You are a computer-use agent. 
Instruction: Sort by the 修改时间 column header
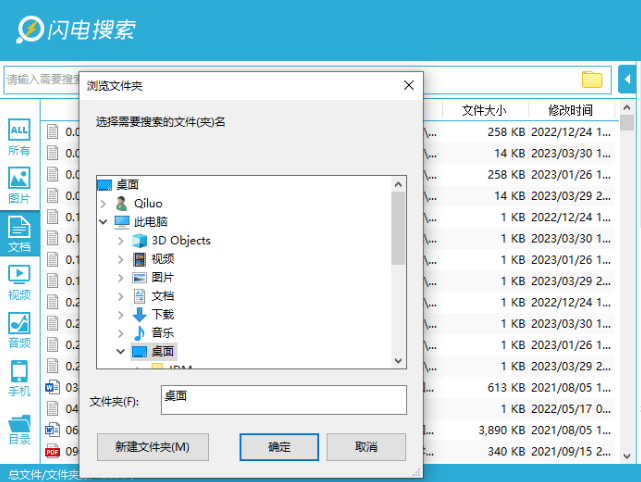click(571, 110)
